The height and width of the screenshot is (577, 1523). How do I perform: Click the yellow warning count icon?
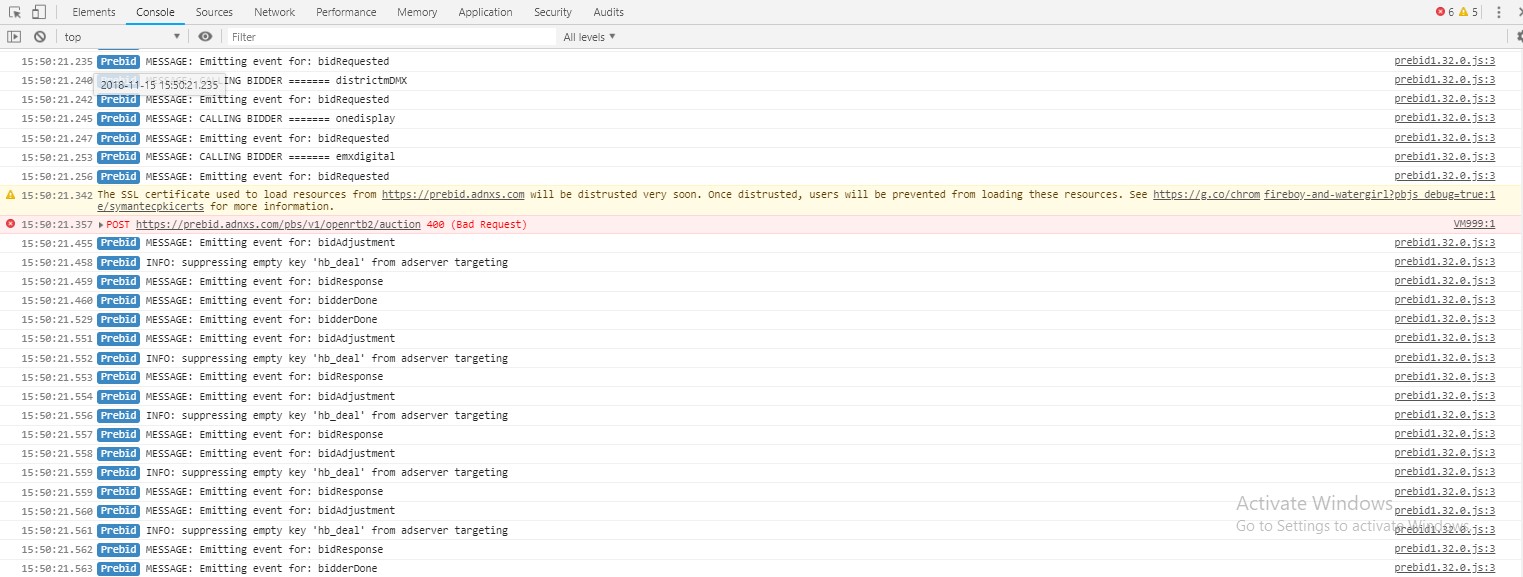point(1463,12)
